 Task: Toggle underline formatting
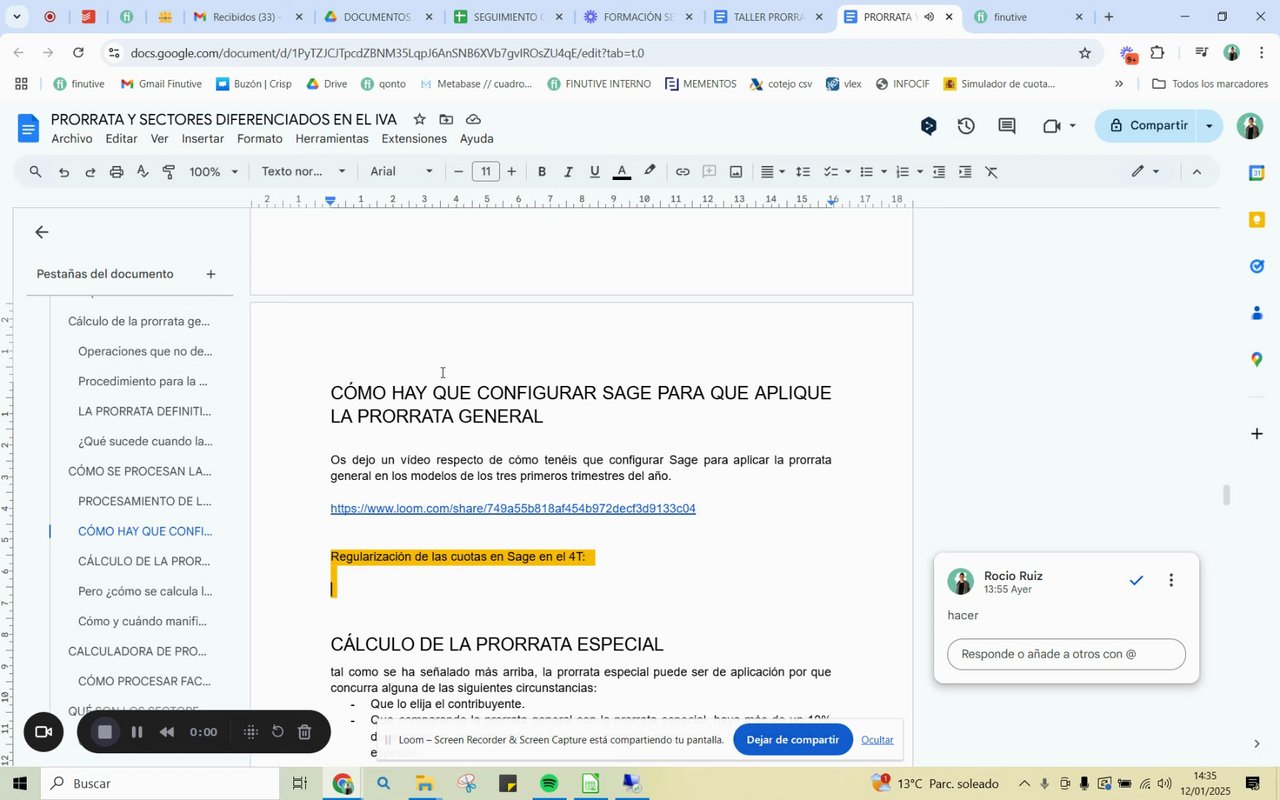594,172
